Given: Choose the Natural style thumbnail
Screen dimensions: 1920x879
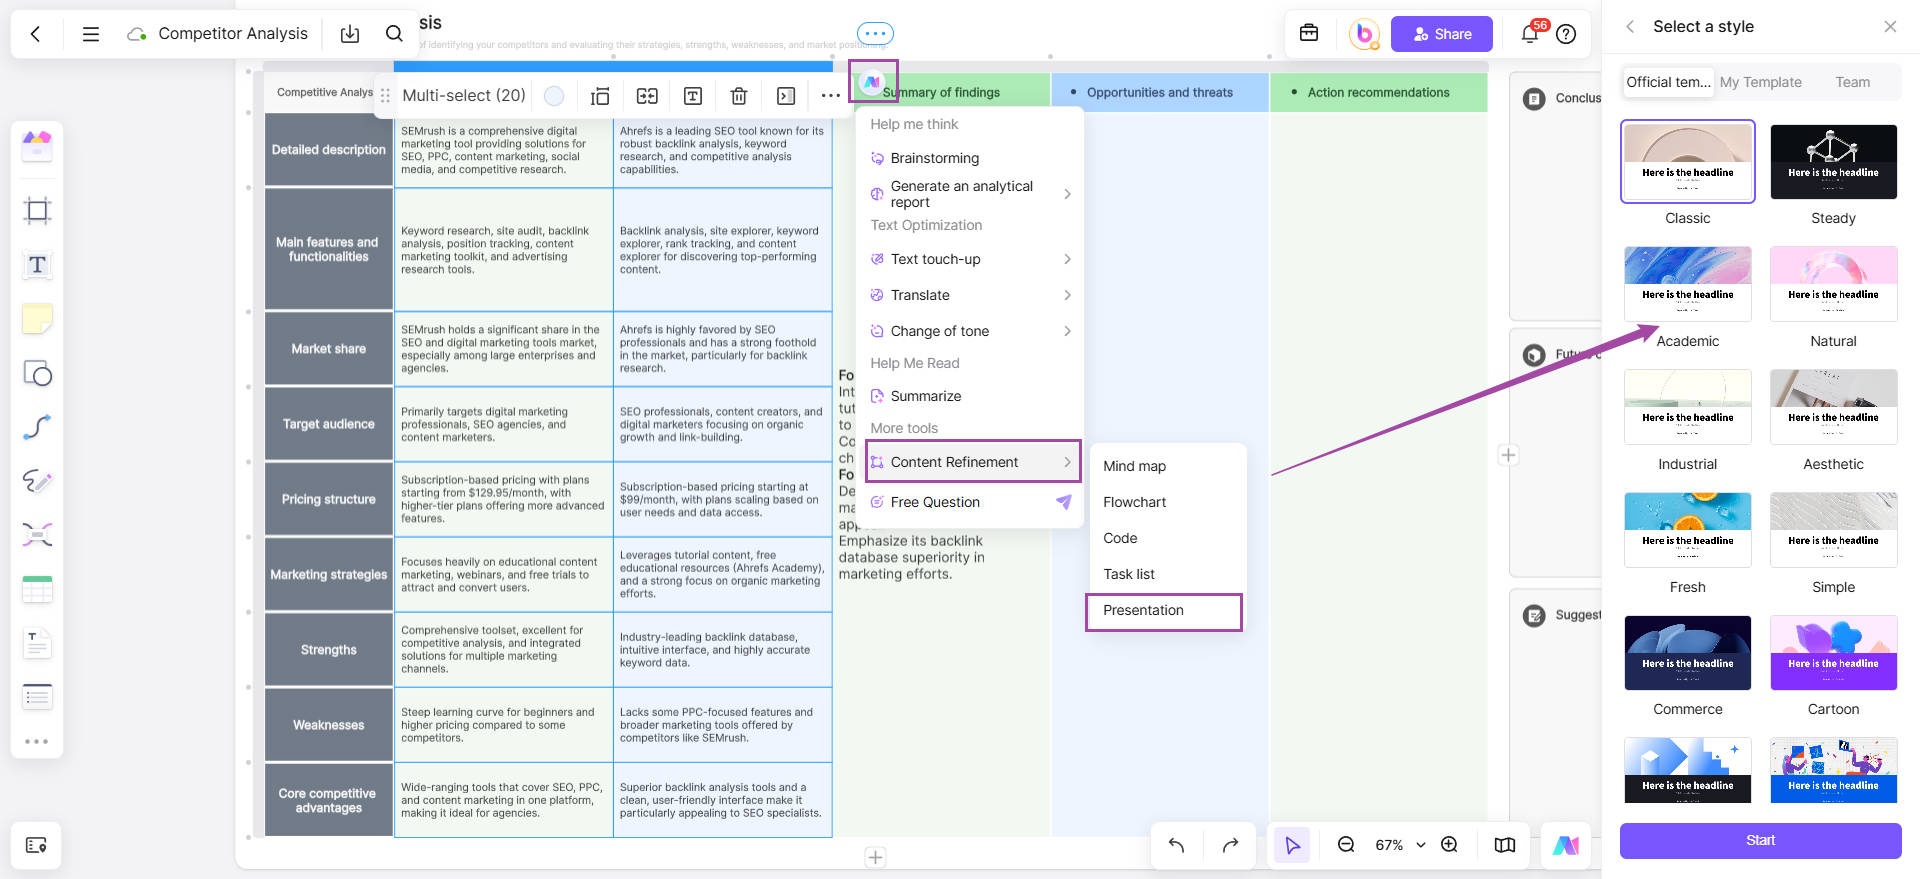Looking at the screenshot, I should 1834,284.
